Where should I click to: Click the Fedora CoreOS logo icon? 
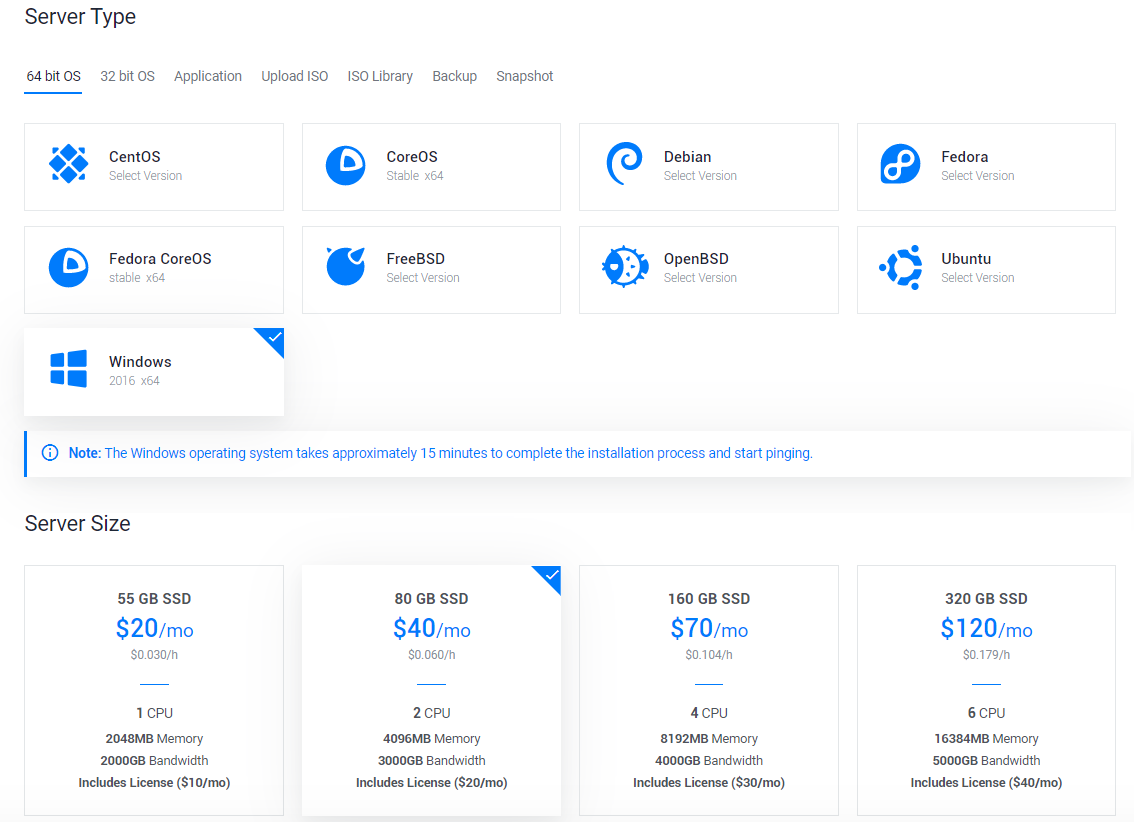point(69,267)
